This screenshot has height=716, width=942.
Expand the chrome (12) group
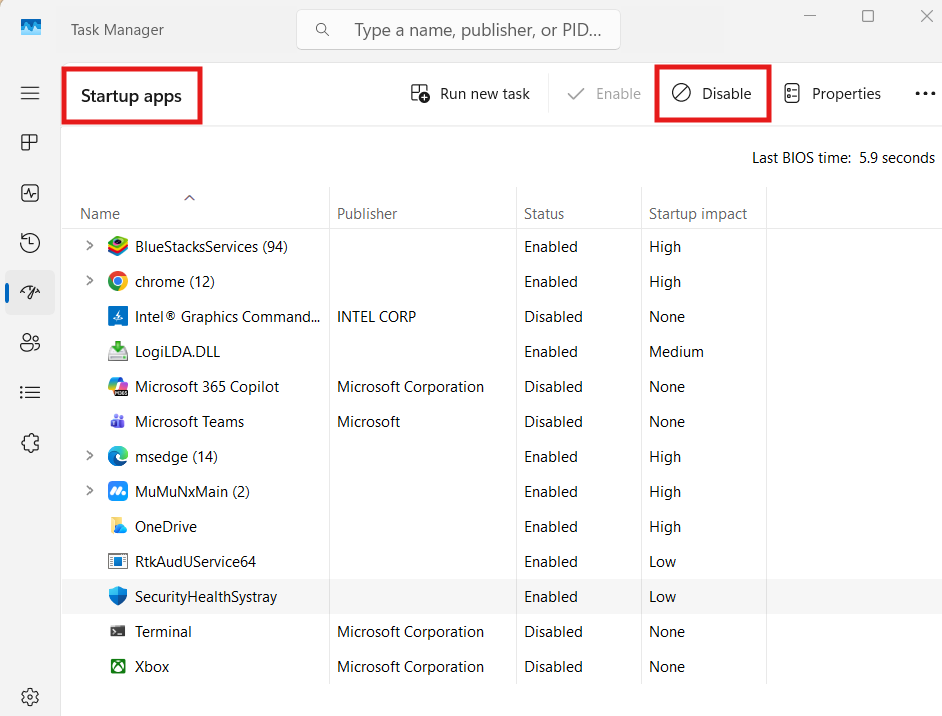(90, 281)
